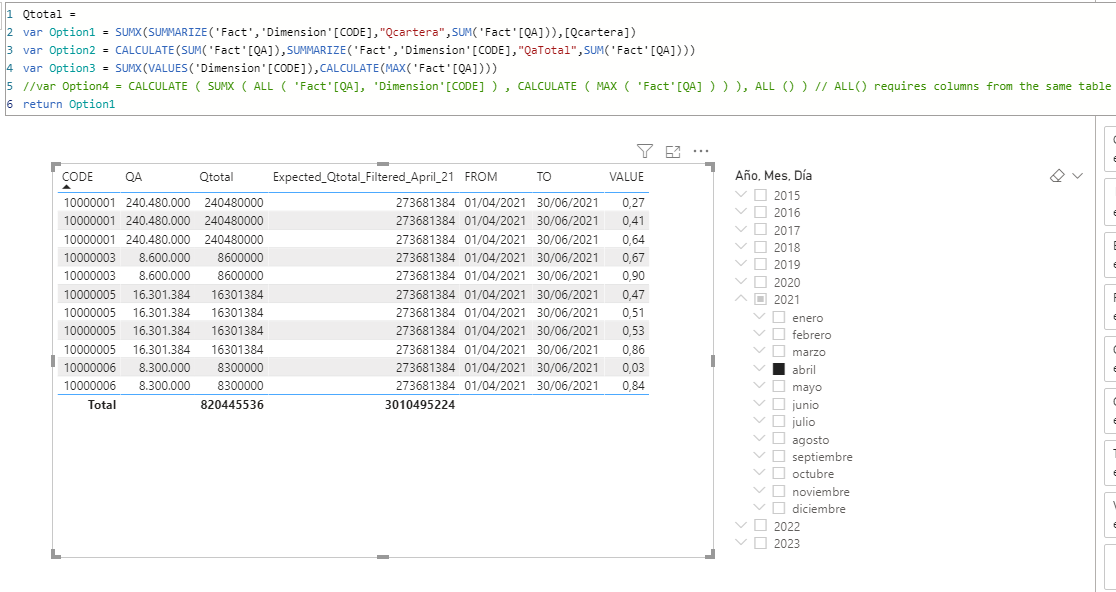This screenshot has width=1116, height=592.
Task: Sort by Expected_Qtotal_Filtered_April_21 column header
Action: point(363,177)
